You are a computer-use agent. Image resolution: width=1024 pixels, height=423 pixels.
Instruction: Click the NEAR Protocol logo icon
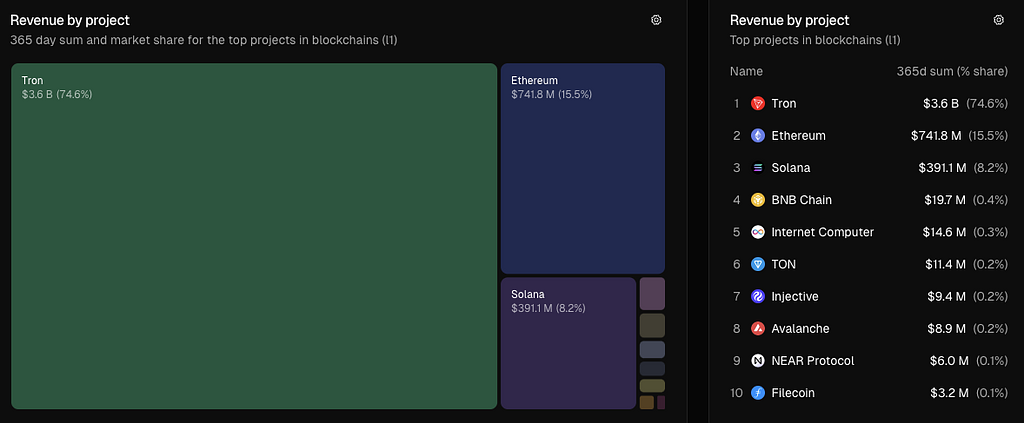(x=758, y=361)
